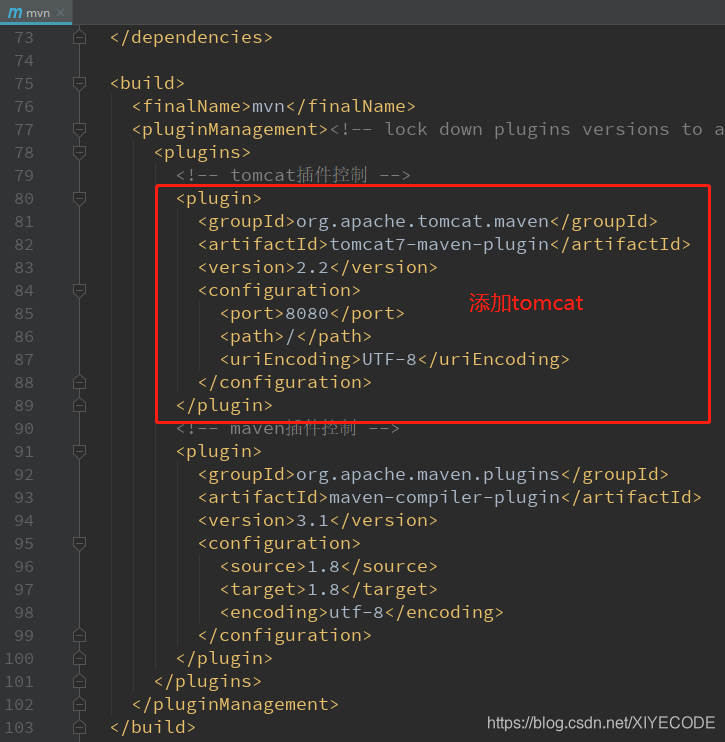
Task: Click closing pluginManagement tag on line 102
Action: (235, 705)
